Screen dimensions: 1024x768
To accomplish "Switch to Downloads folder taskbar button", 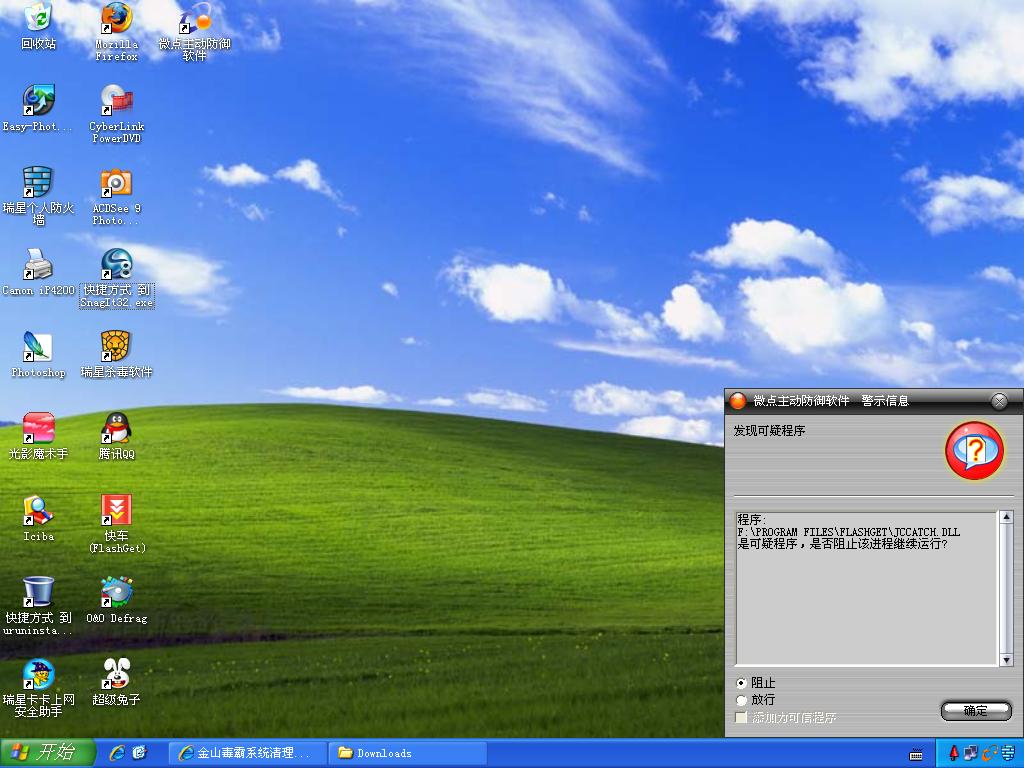I will 408,753.
